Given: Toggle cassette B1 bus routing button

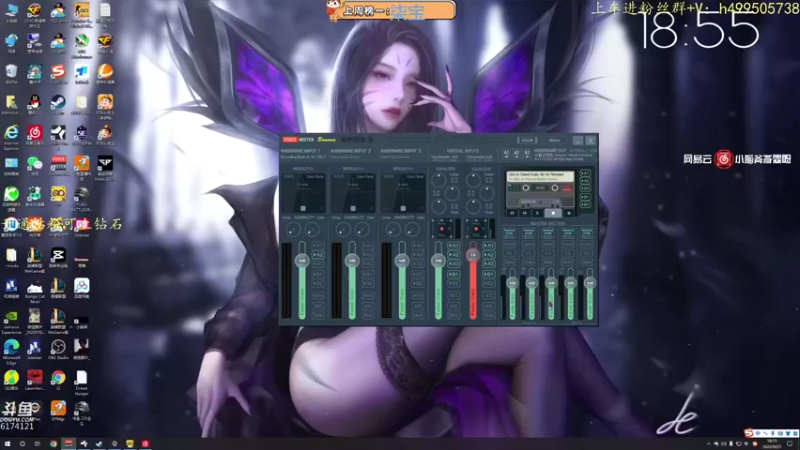Looking at the screenshot, I should tap(585, 197).
